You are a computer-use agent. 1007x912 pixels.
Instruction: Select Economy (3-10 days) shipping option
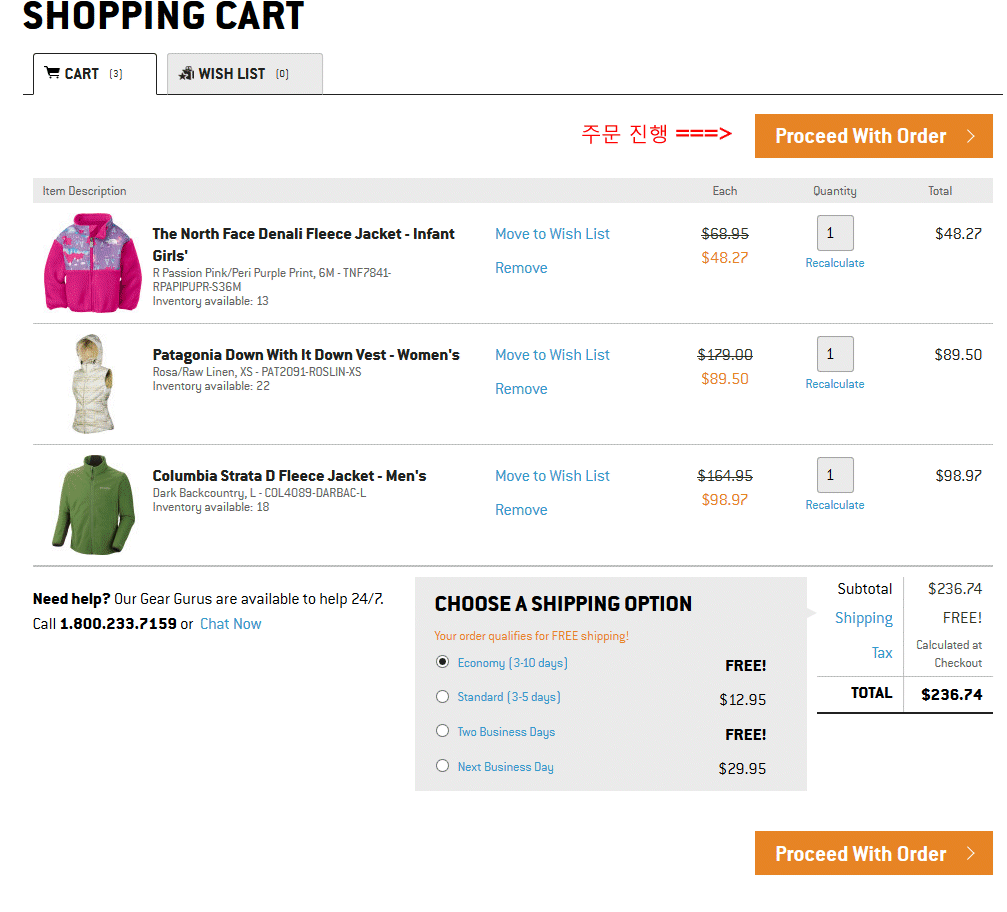(443, 662)
